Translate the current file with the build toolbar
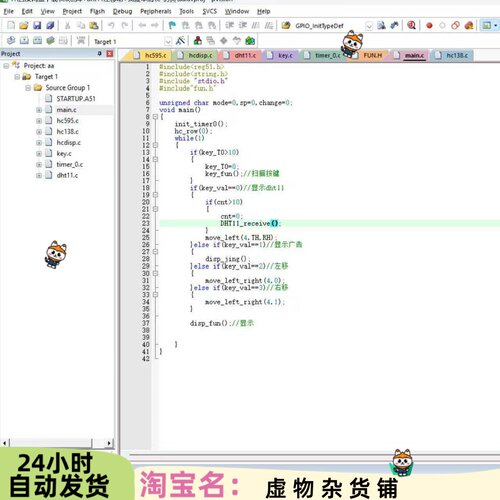The image size is (500, 500). 11,41
